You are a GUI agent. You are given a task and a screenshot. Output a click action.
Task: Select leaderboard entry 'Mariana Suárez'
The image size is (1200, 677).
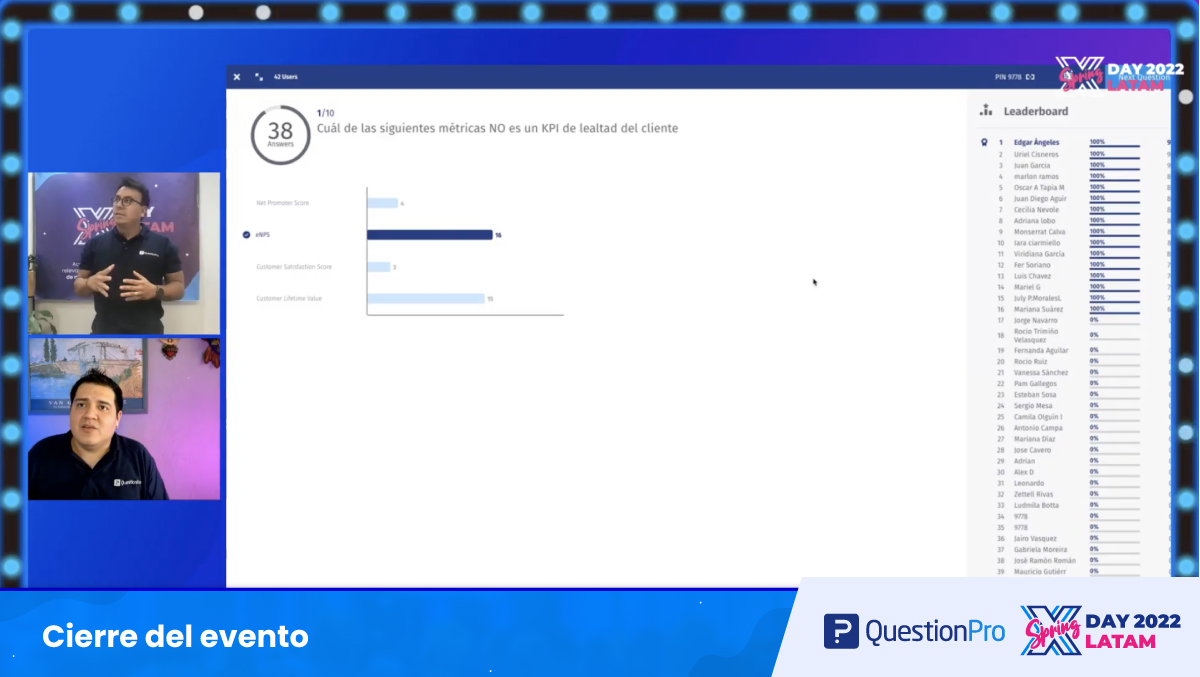tap(1038, 309)
